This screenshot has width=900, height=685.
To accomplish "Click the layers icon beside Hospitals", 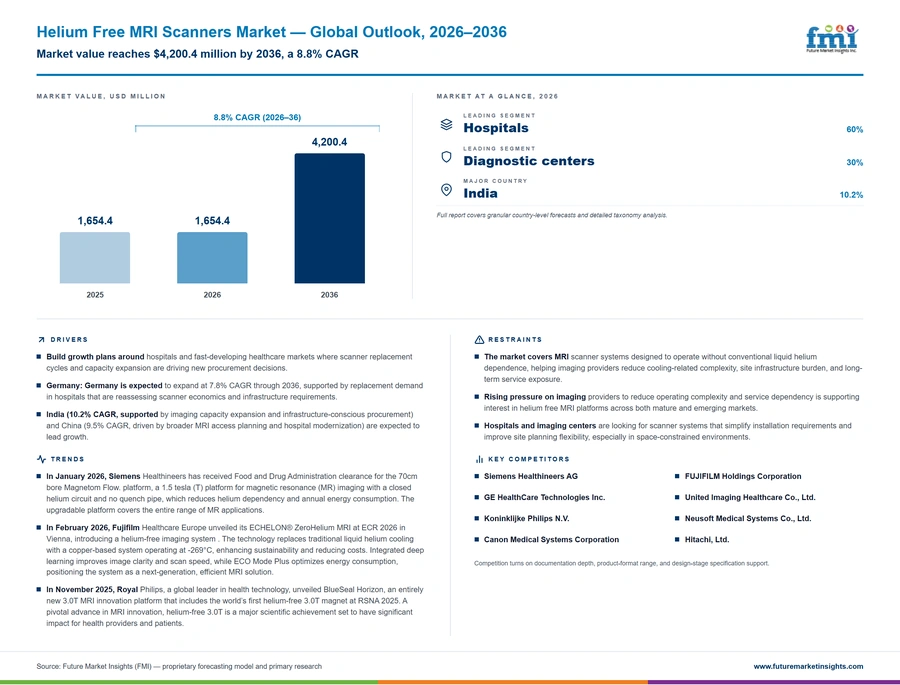I will coord(446,125).
